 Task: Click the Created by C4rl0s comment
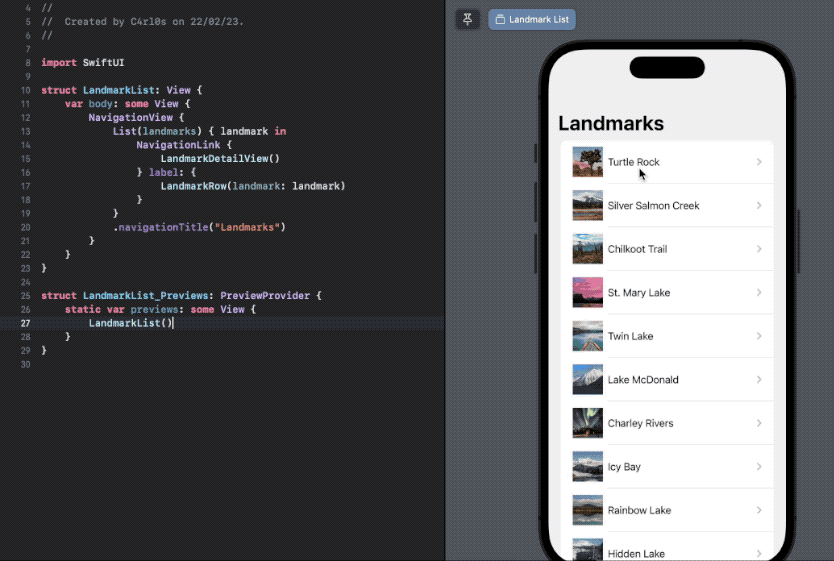143,22
